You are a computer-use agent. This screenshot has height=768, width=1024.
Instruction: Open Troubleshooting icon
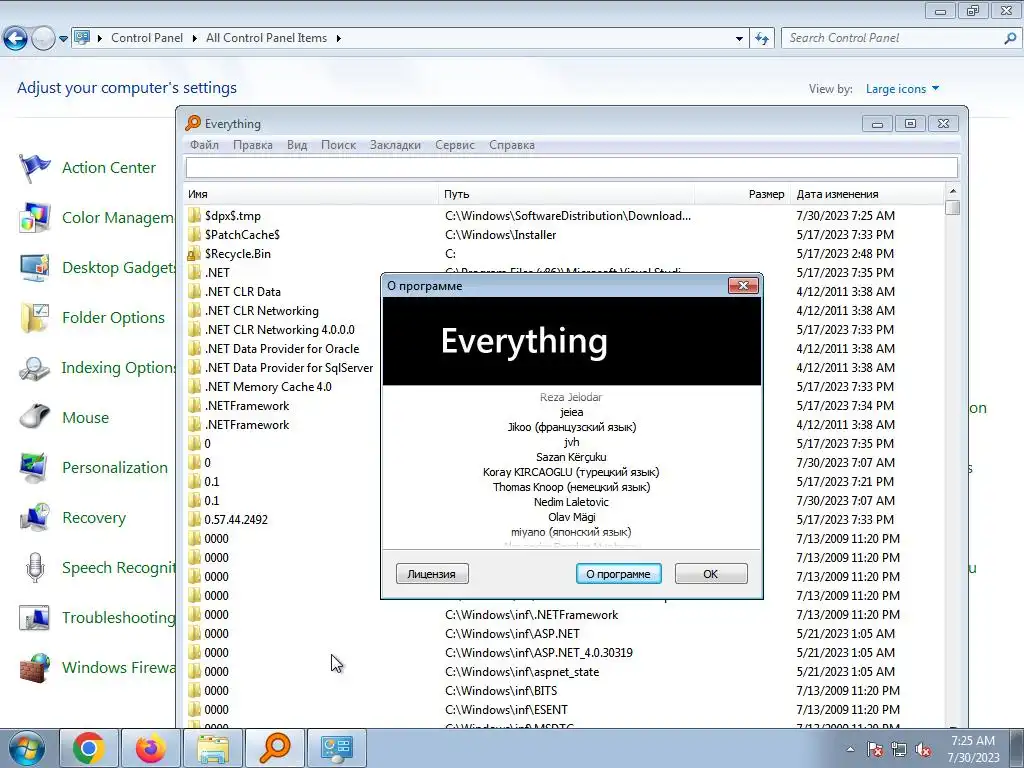[x=35, y=617]
